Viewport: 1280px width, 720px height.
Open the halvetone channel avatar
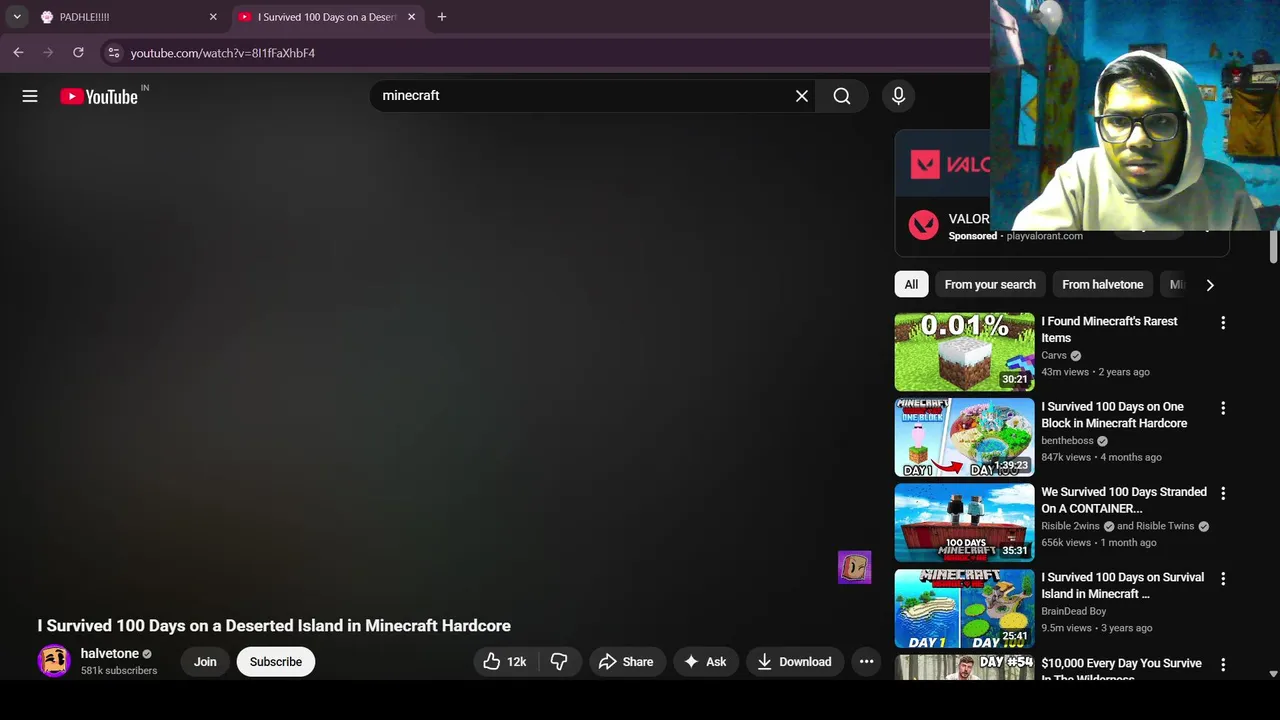click(54, 661)
